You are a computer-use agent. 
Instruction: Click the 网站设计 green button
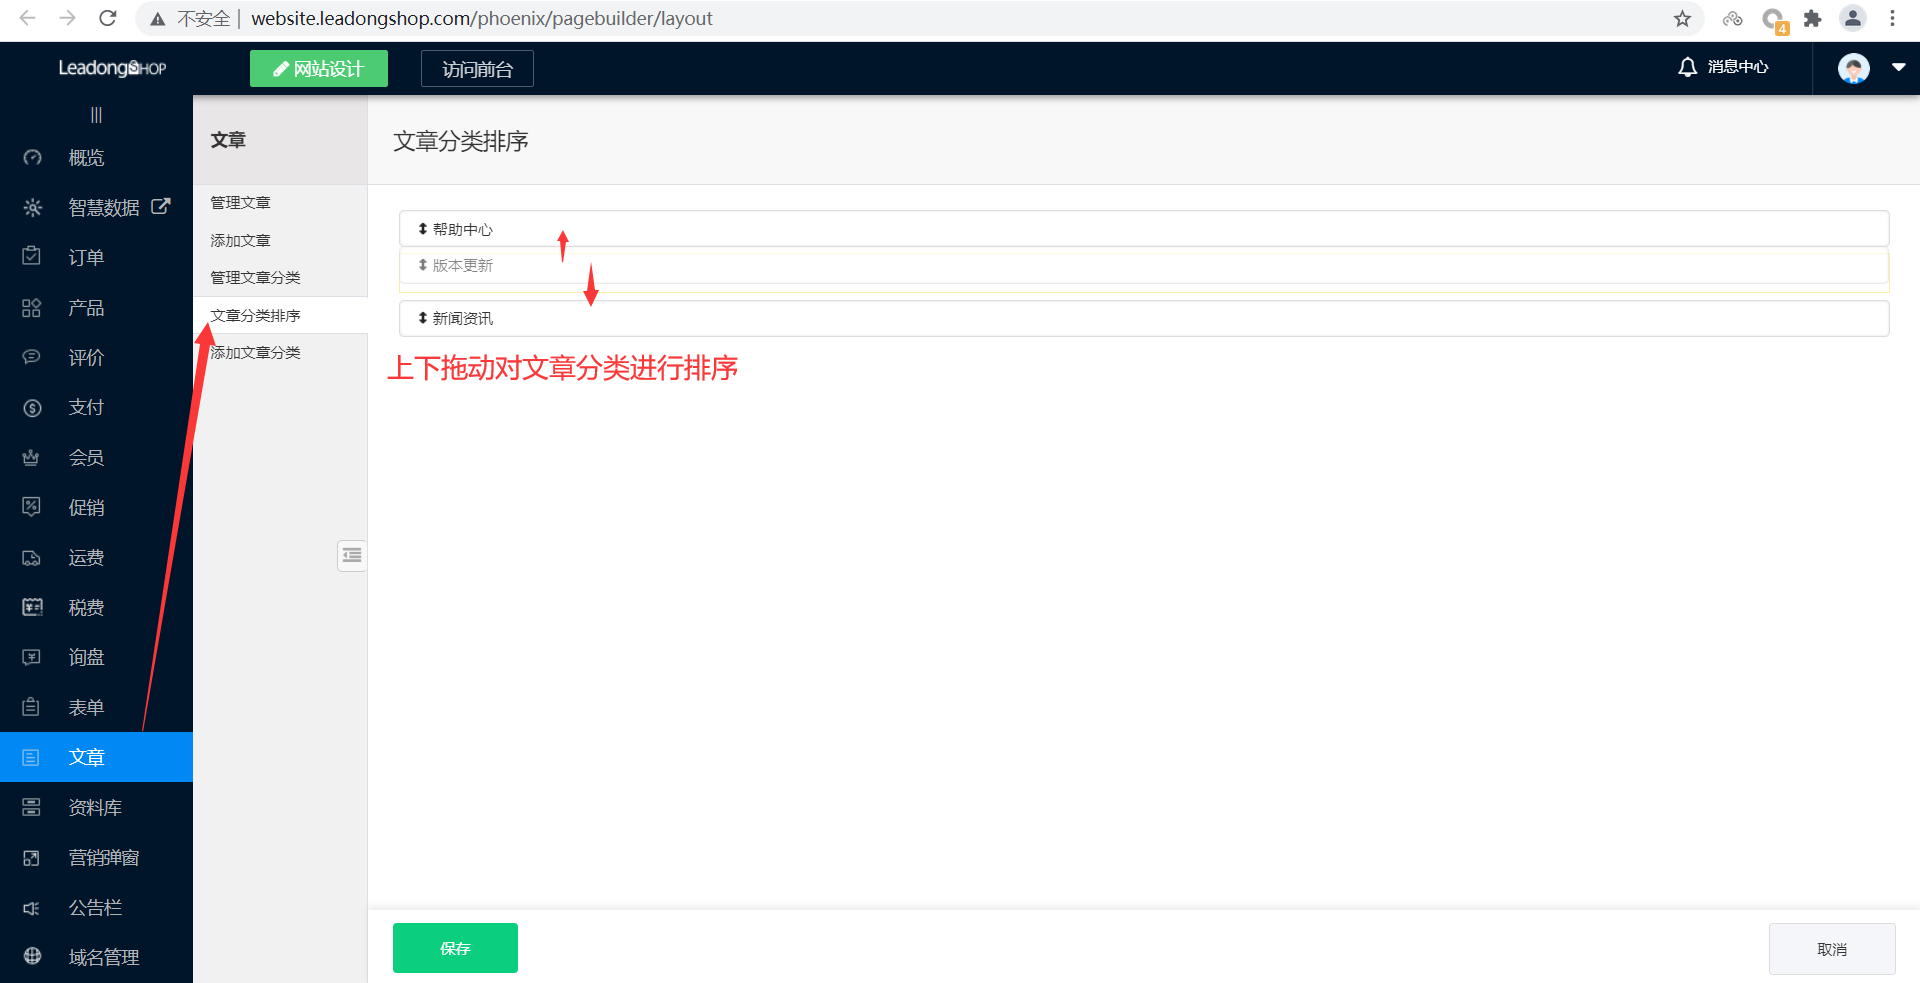click(318, 69)
